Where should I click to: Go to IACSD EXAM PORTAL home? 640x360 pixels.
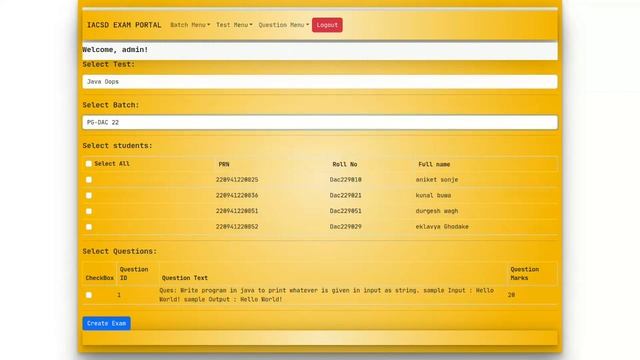click(x=124, y=25)
